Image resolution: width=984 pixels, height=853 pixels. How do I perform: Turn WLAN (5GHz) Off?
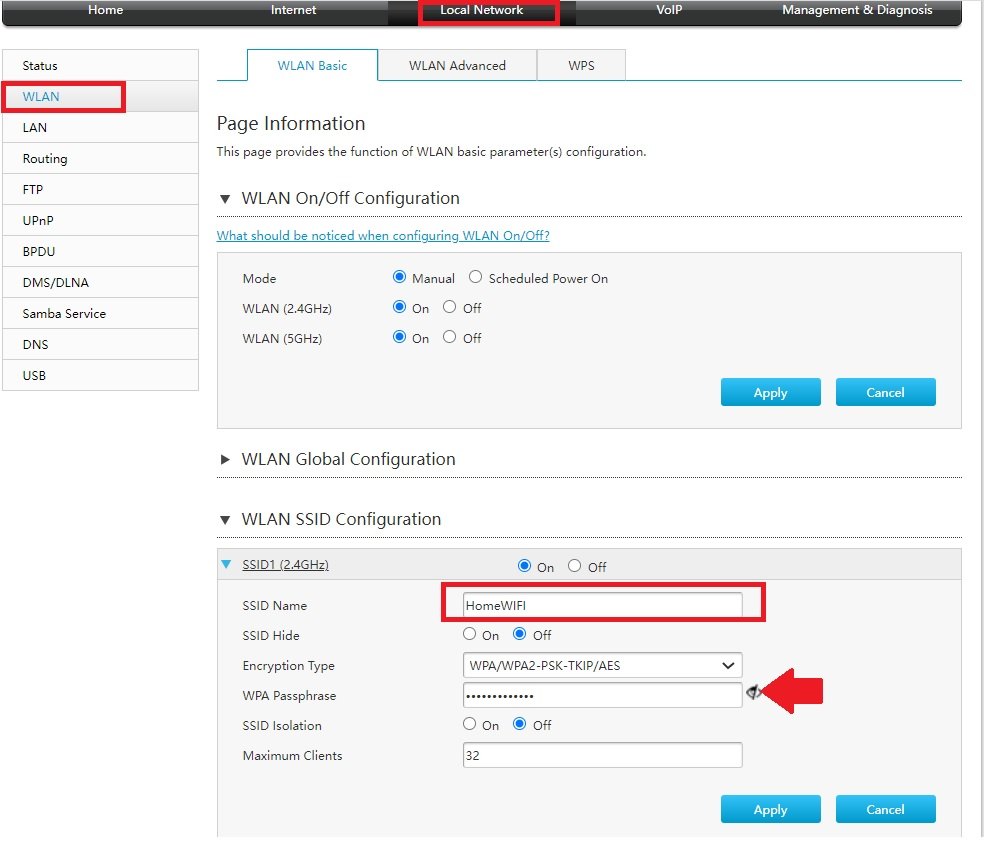pyautogui.click(x=450, y=338)
